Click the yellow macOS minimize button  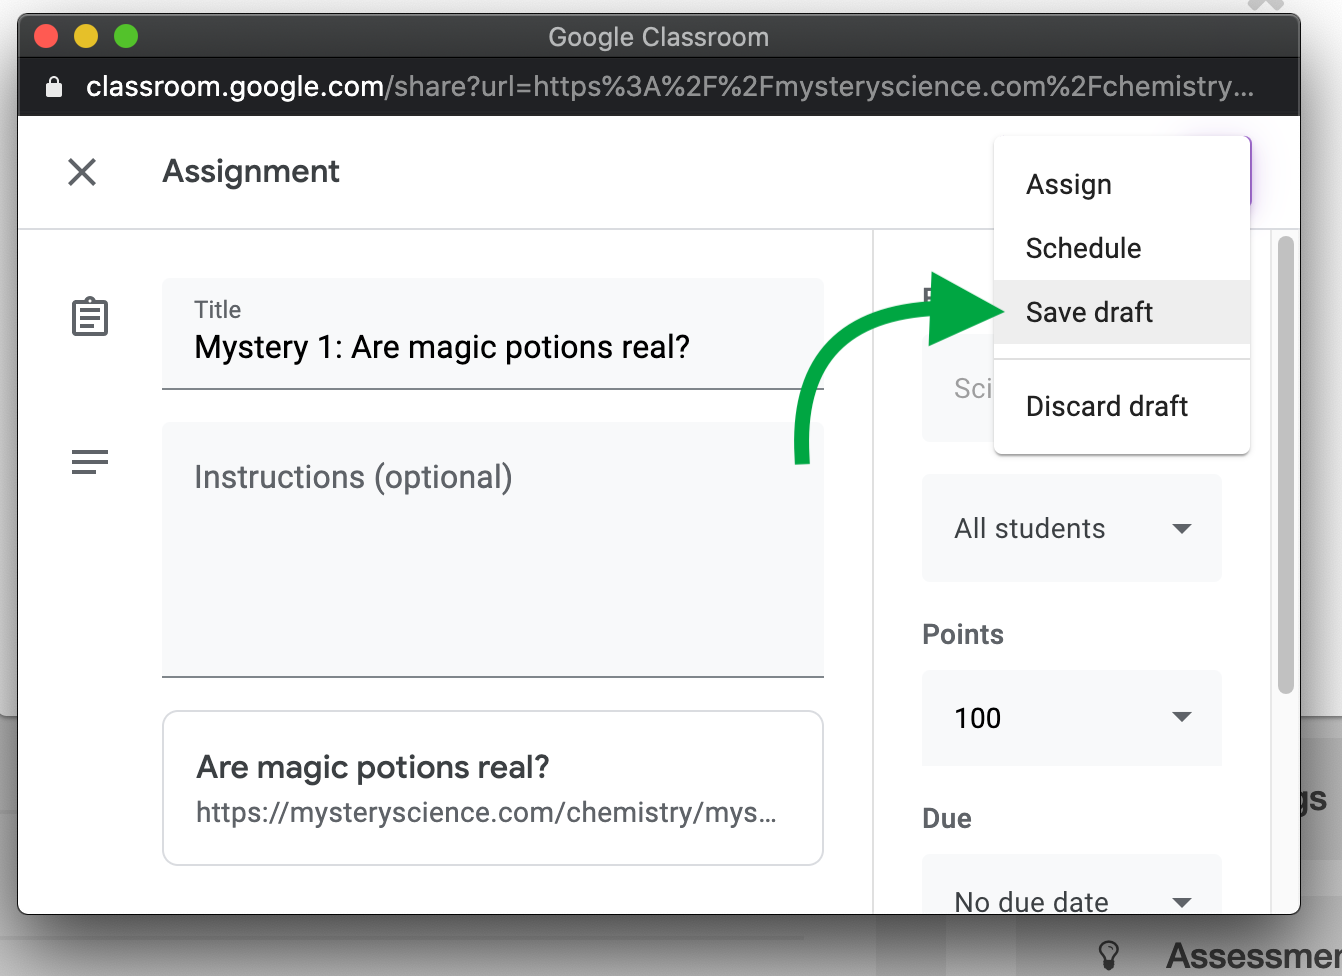coord(86,37)
